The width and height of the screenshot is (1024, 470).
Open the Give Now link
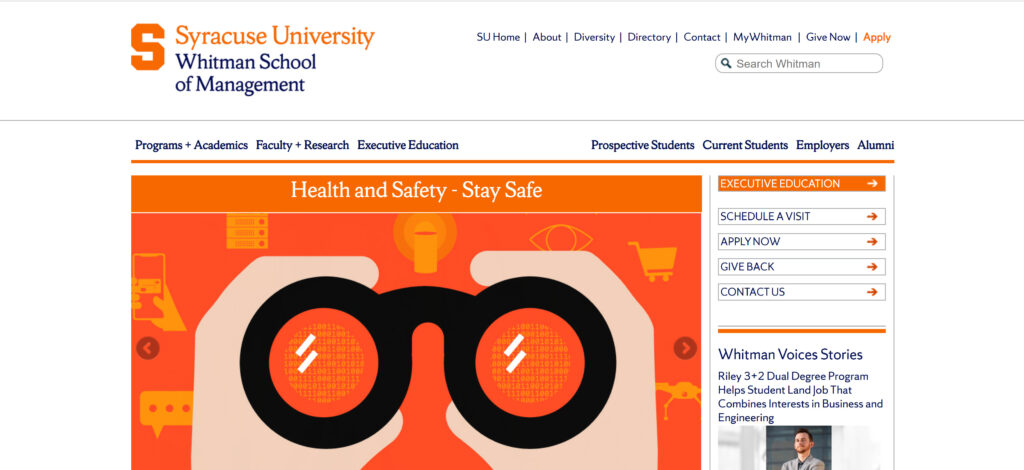click(x=828, y=37)
